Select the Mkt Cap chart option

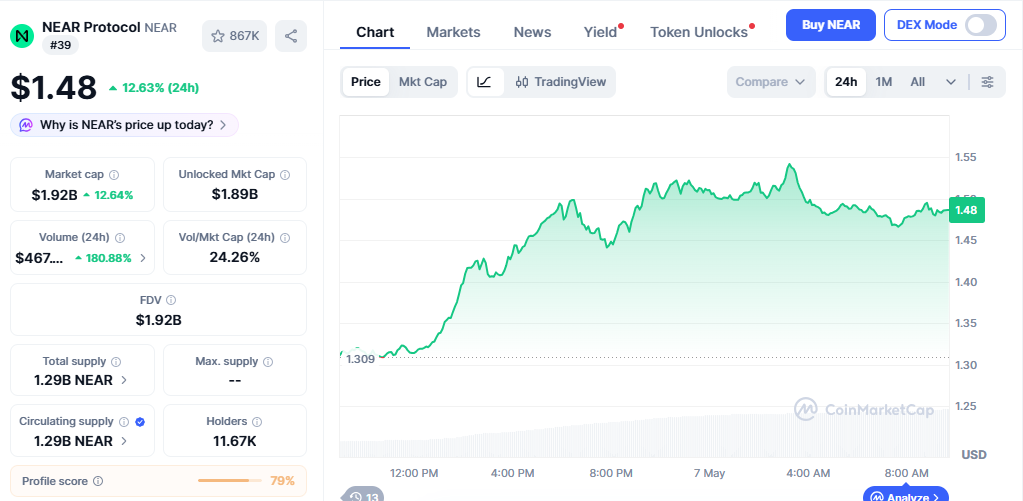pyautogui.click(x=423, y=82)
